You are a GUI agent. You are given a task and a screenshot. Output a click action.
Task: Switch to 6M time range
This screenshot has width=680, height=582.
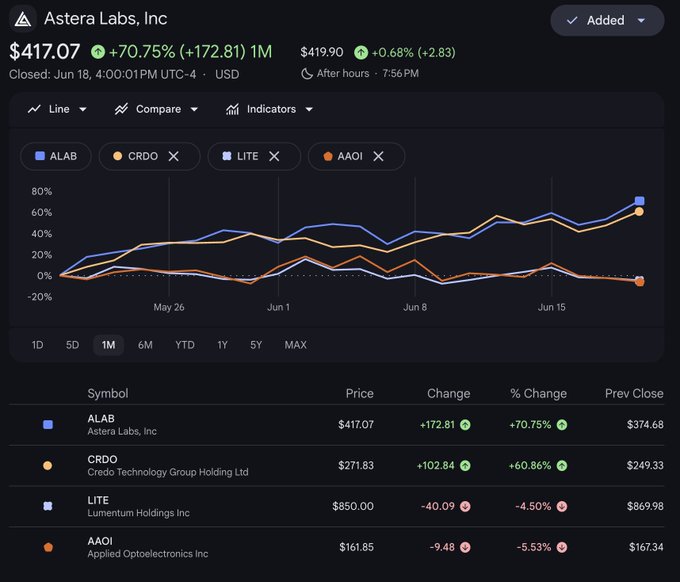point(145,345)
